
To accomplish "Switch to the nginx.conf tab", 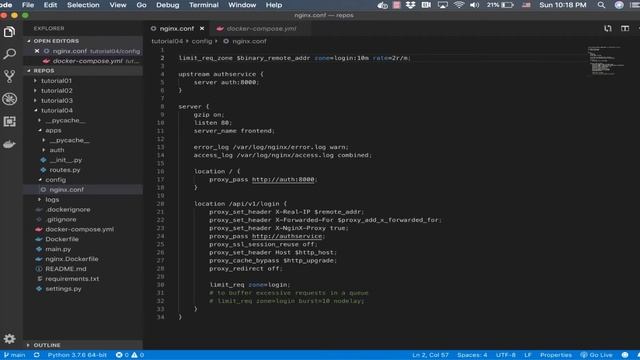I will coord(177,29).
